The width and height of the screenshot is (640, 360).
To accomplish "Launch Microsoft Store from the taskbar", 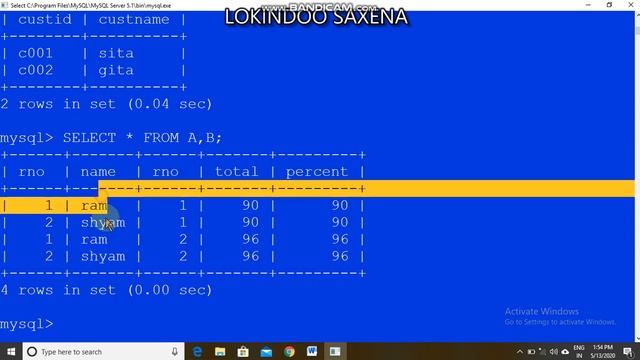I will tap(243, 351).
